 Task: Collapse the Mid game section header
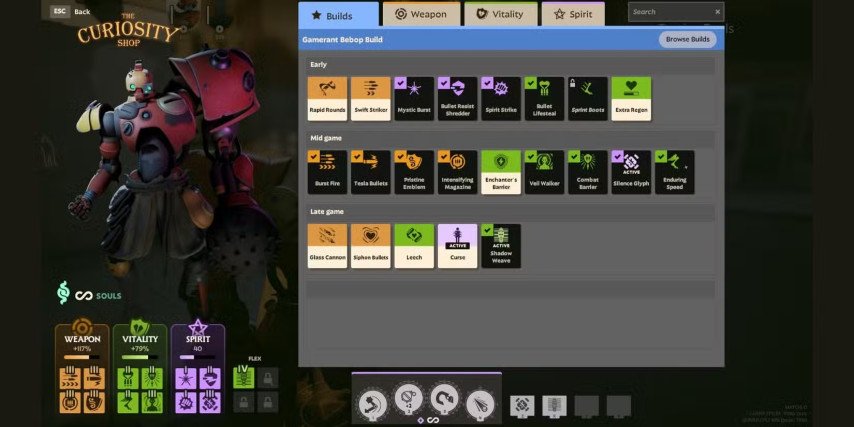click(x=510, y=137)
